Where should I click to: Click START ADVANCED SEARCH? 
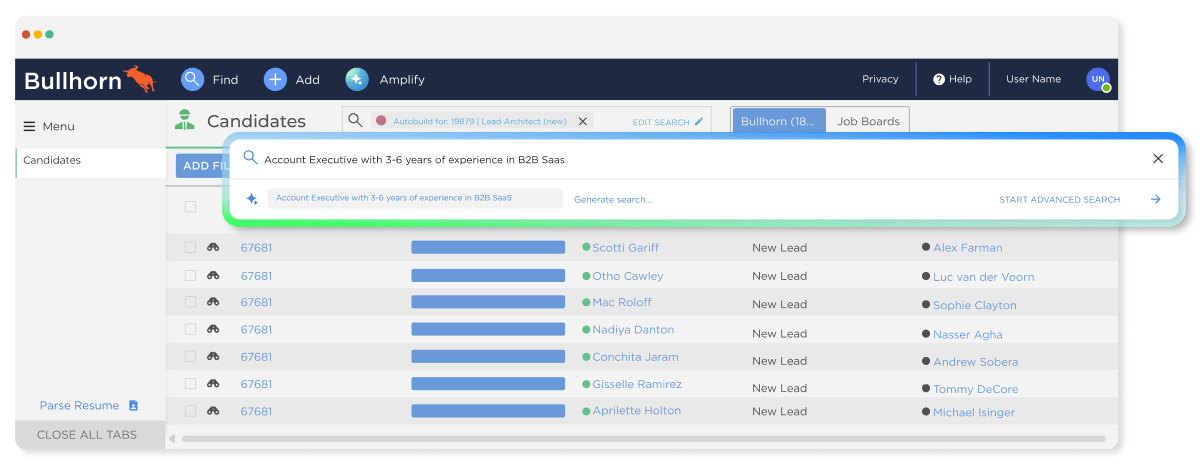[1059, 200]
